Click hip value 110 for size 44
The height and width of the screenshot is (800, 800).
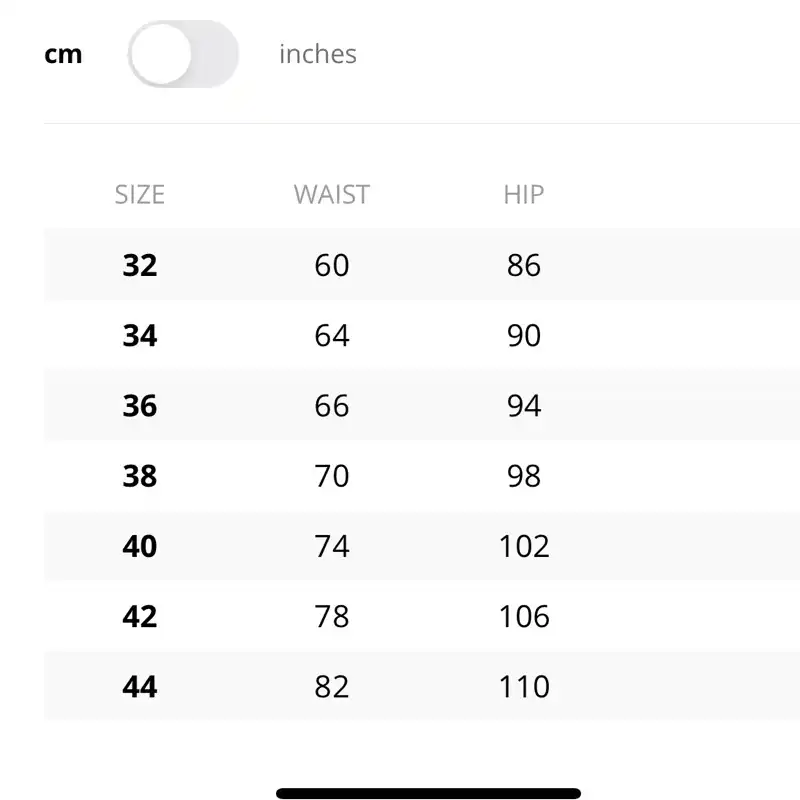pos(524,686)
